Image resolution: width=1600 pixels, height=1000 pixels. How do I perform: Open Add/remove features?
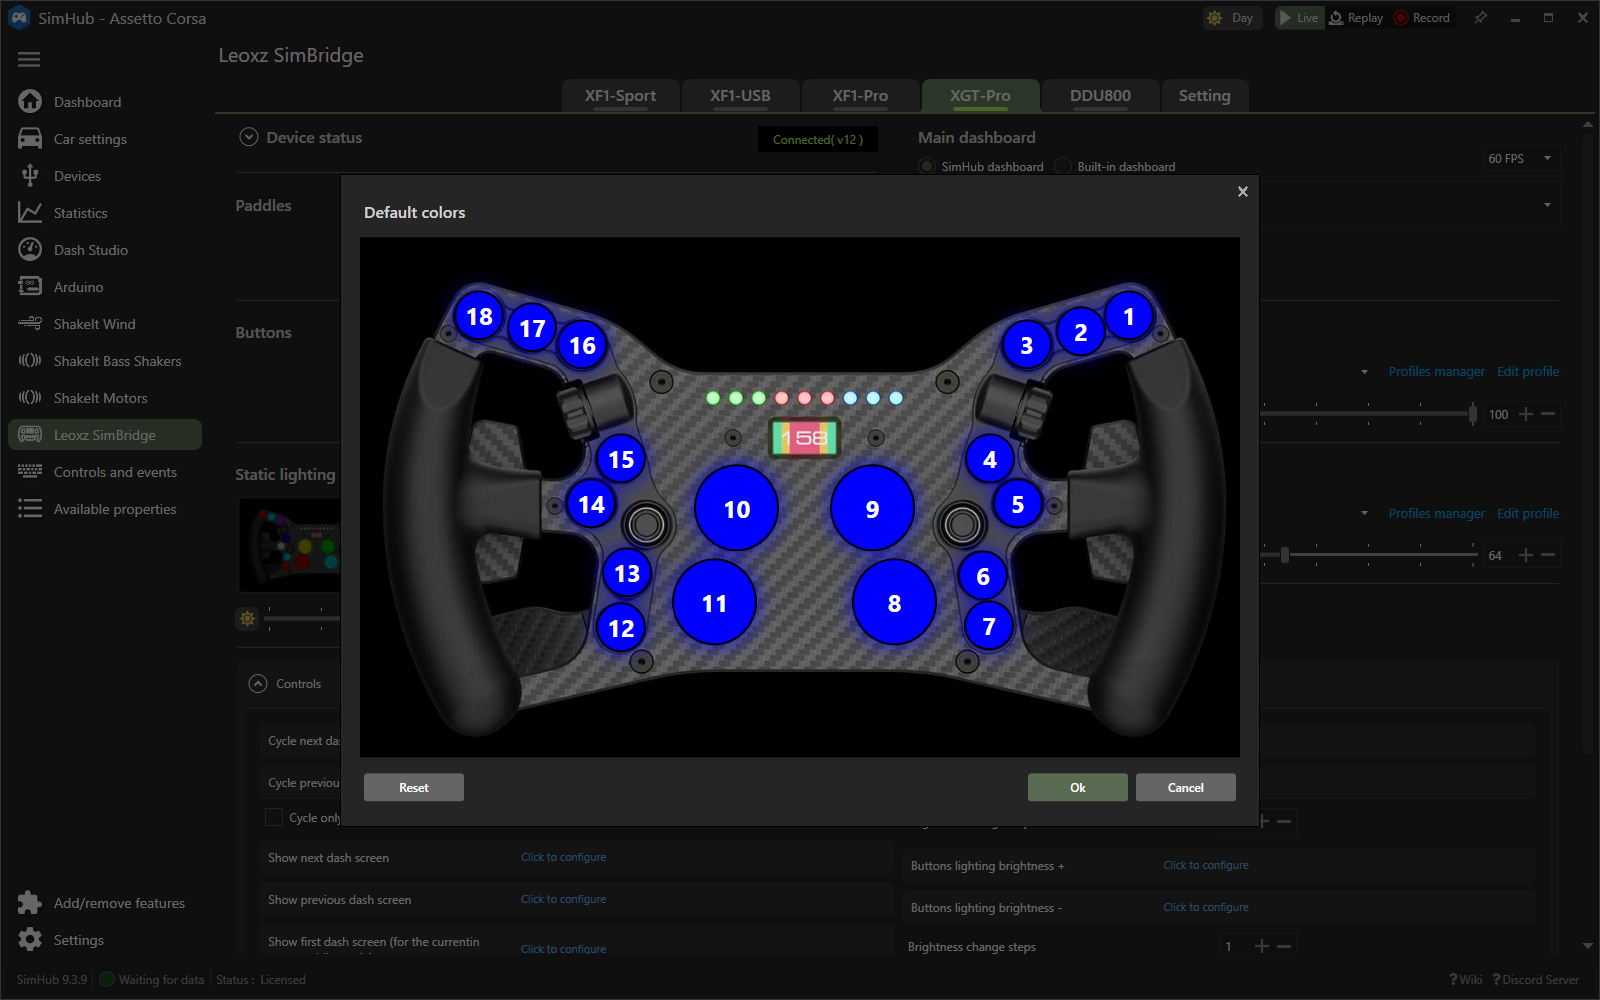(x=119, y=903)
